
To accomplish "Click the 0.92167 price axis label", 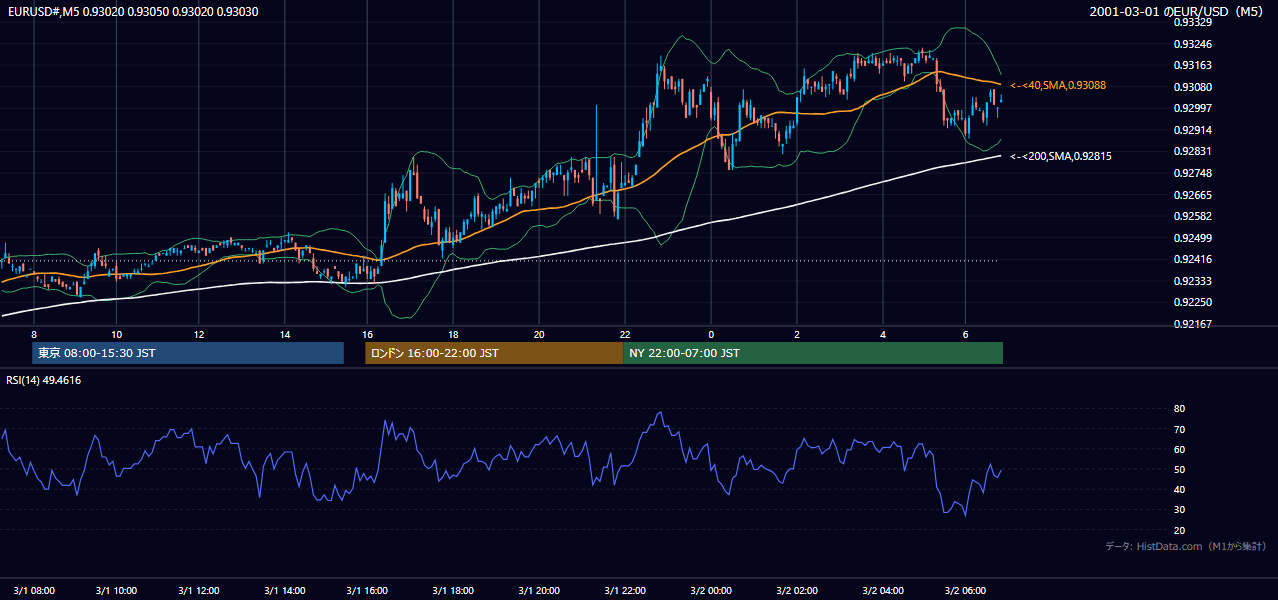I will pos(1193,324).
